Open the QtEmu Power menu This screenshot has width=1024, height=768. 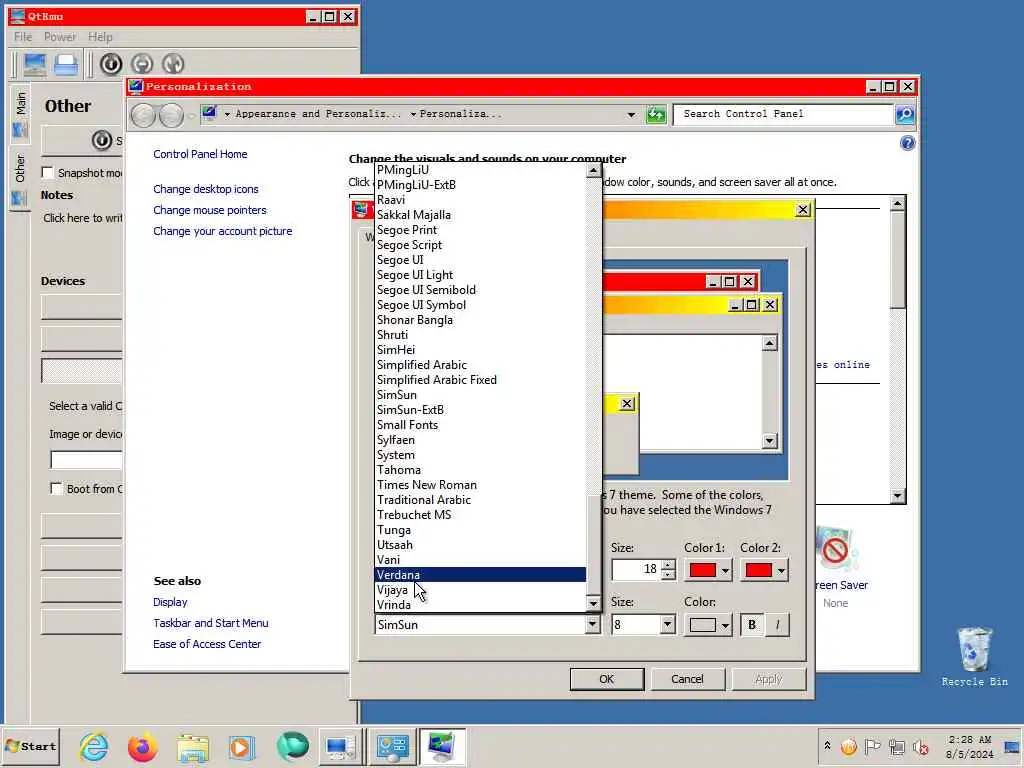pyautogui.click(x=60, y=37)
